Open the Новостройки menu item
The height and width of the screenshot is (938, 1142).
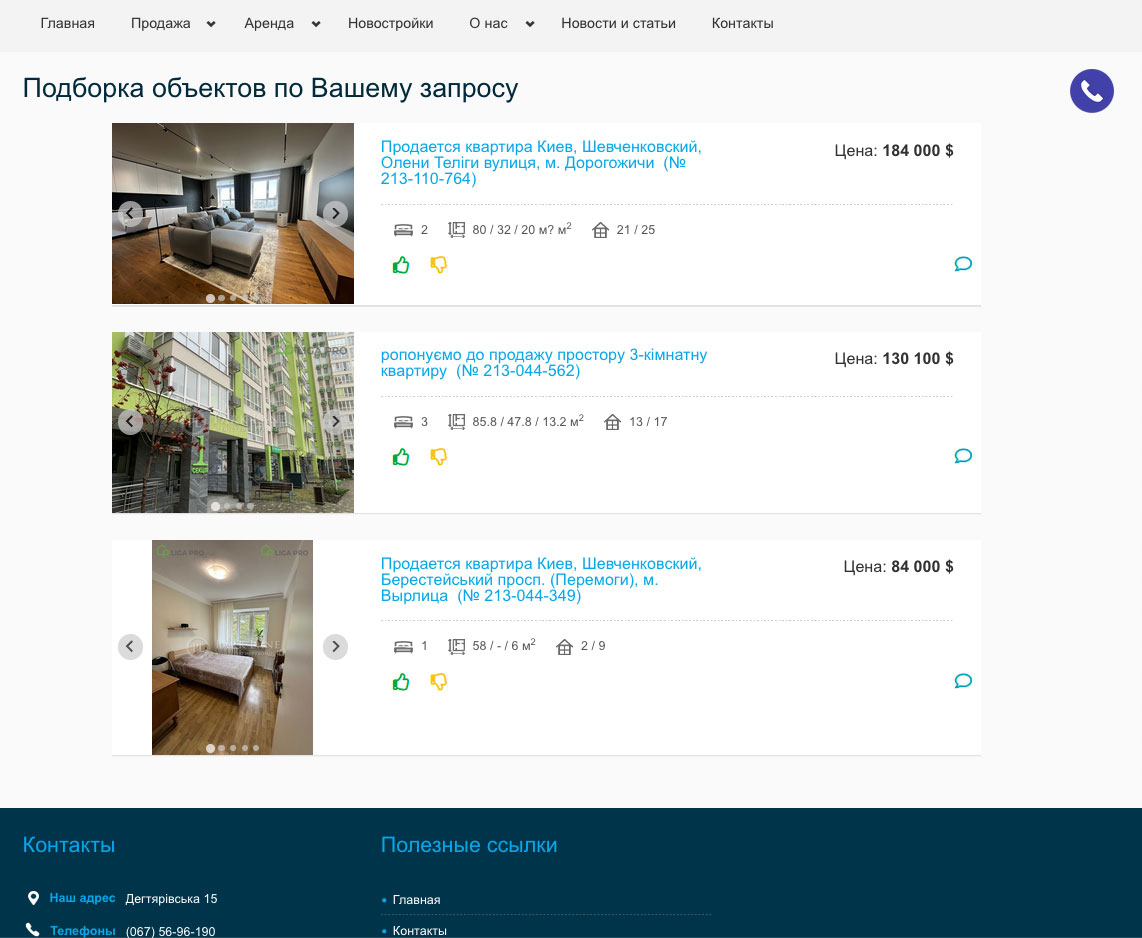point(390,24)
